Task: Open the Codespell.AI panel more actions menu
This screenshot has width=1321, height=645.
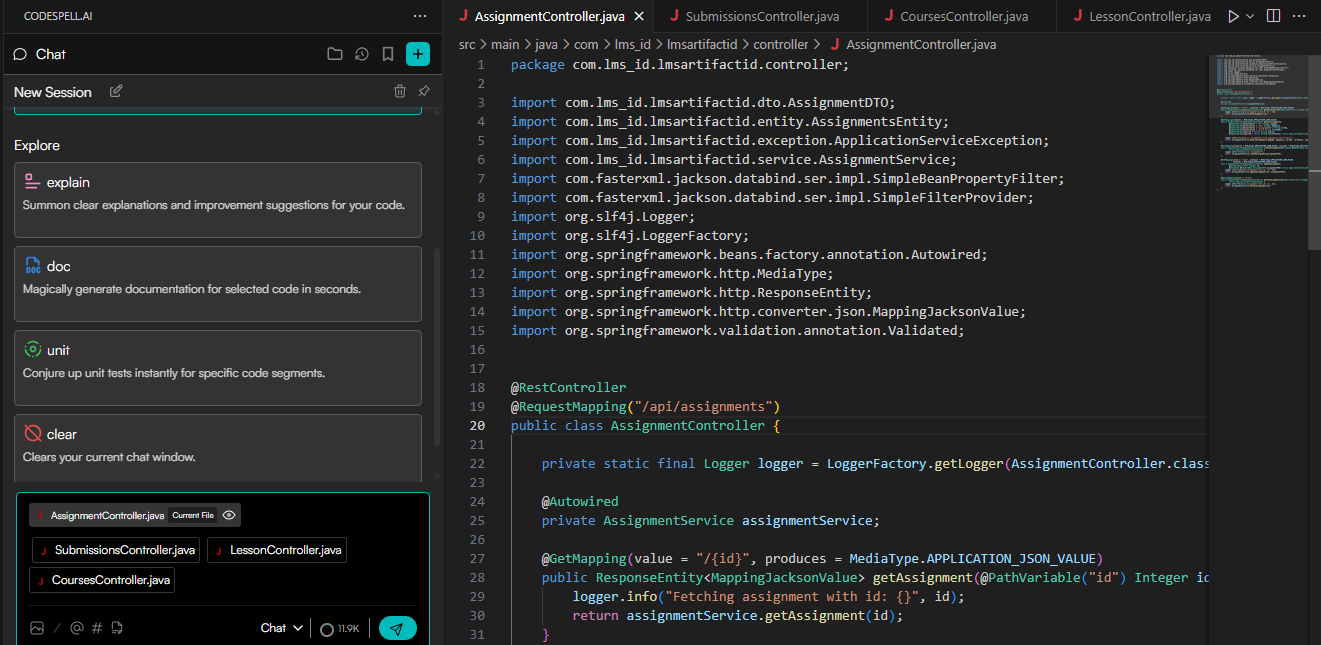Action: 420,16
